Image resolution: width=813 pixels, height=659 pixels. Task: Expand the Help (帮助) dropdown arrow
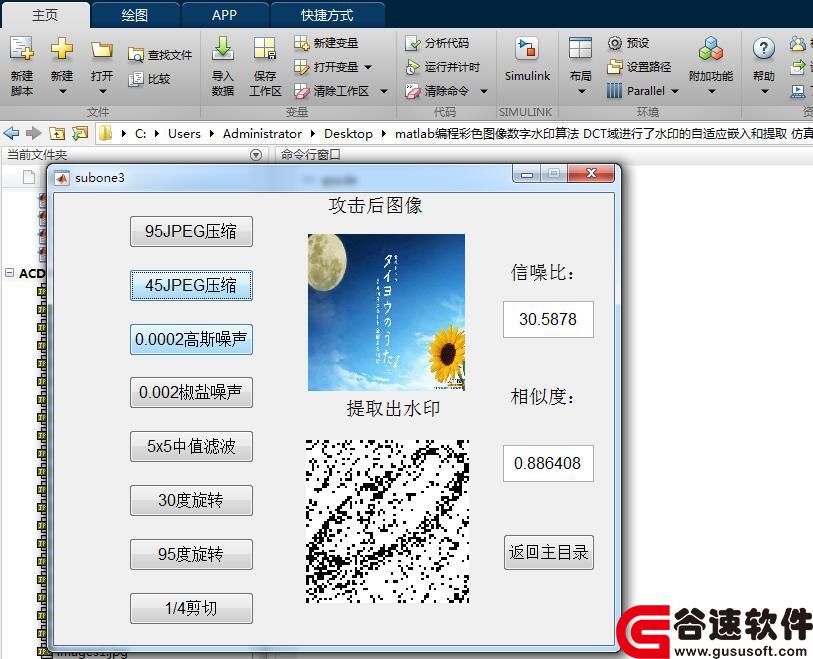pos(765,92)
